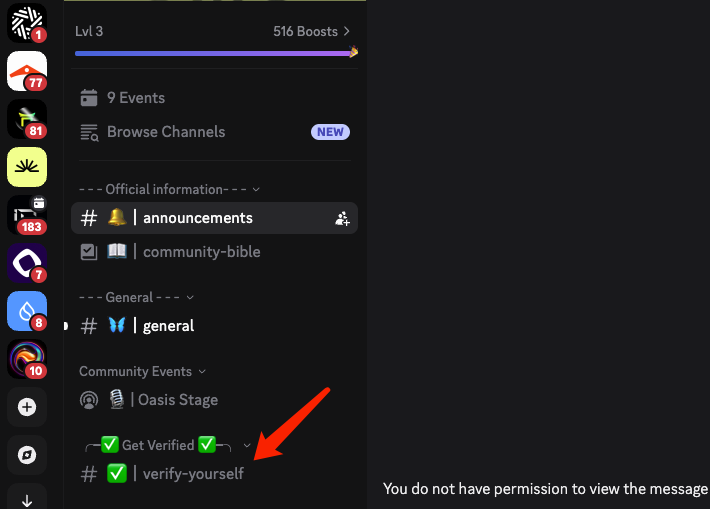The image size is (710, 509).
Task: Open the verify-yourself channel
Action: [x=193, y=474]
